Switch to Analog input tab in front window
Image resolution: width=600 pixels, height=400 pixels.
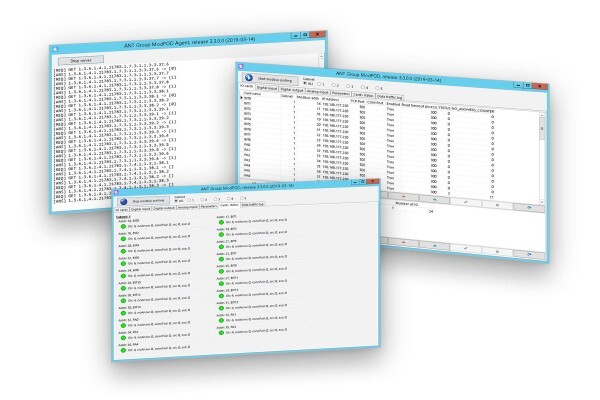coord(188,207)
